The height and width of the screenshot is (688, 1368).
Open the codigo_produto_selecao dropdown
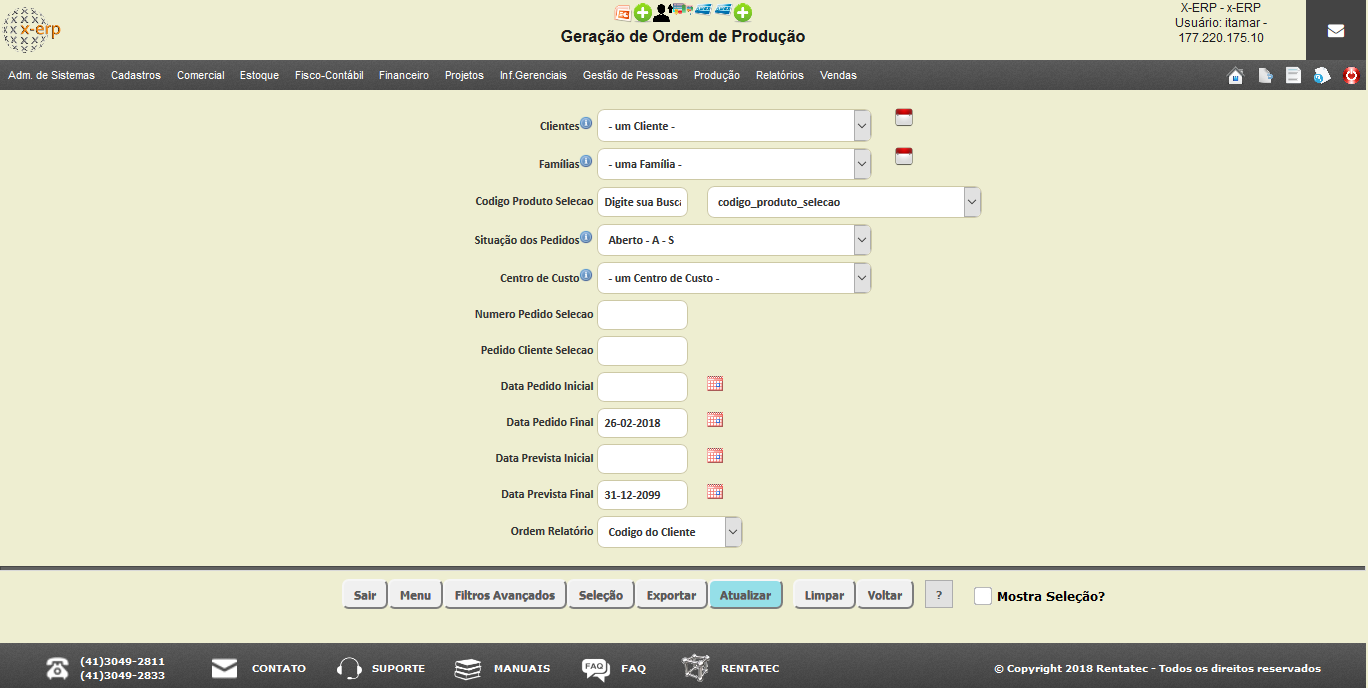pos(844,202)
